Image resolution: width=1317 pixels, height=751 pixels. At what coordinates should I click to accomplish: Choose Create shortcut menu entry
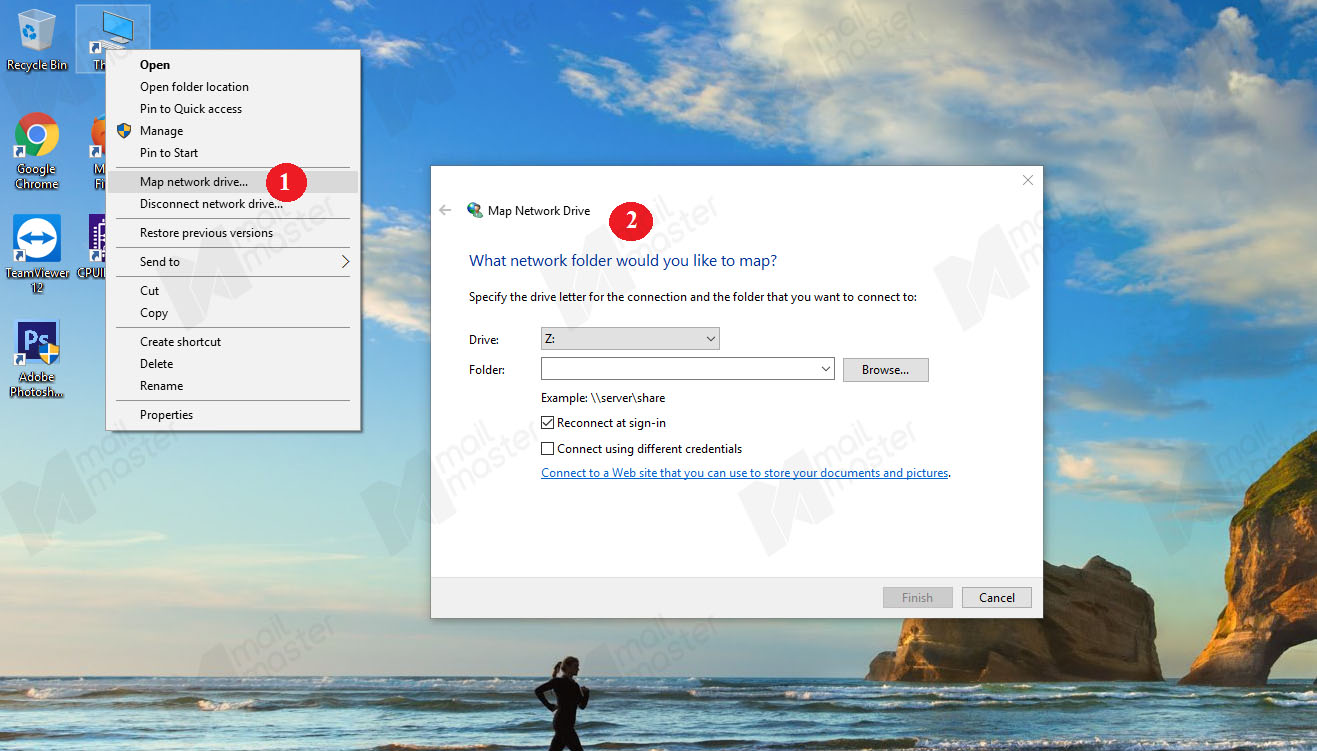pos(233,342)
